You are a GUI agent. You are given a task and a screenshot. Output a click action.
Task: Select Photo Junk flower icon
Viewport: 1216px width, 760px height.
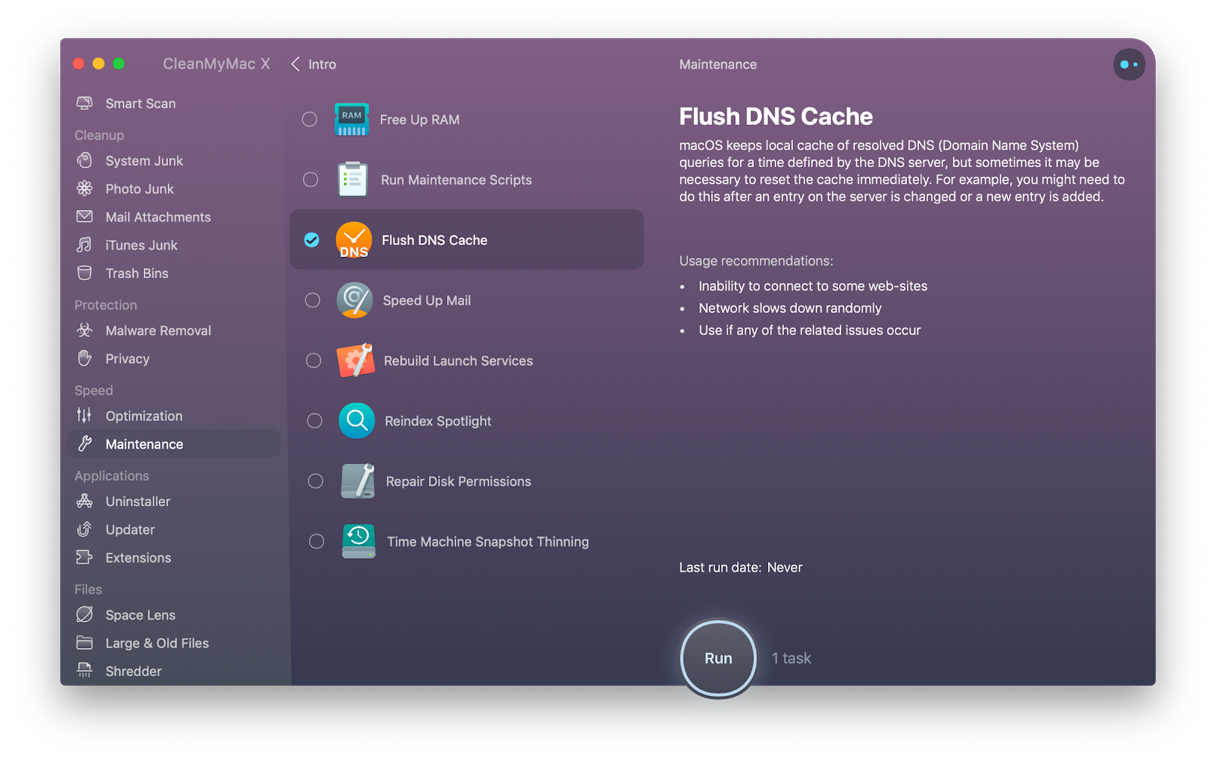point(85,188)
